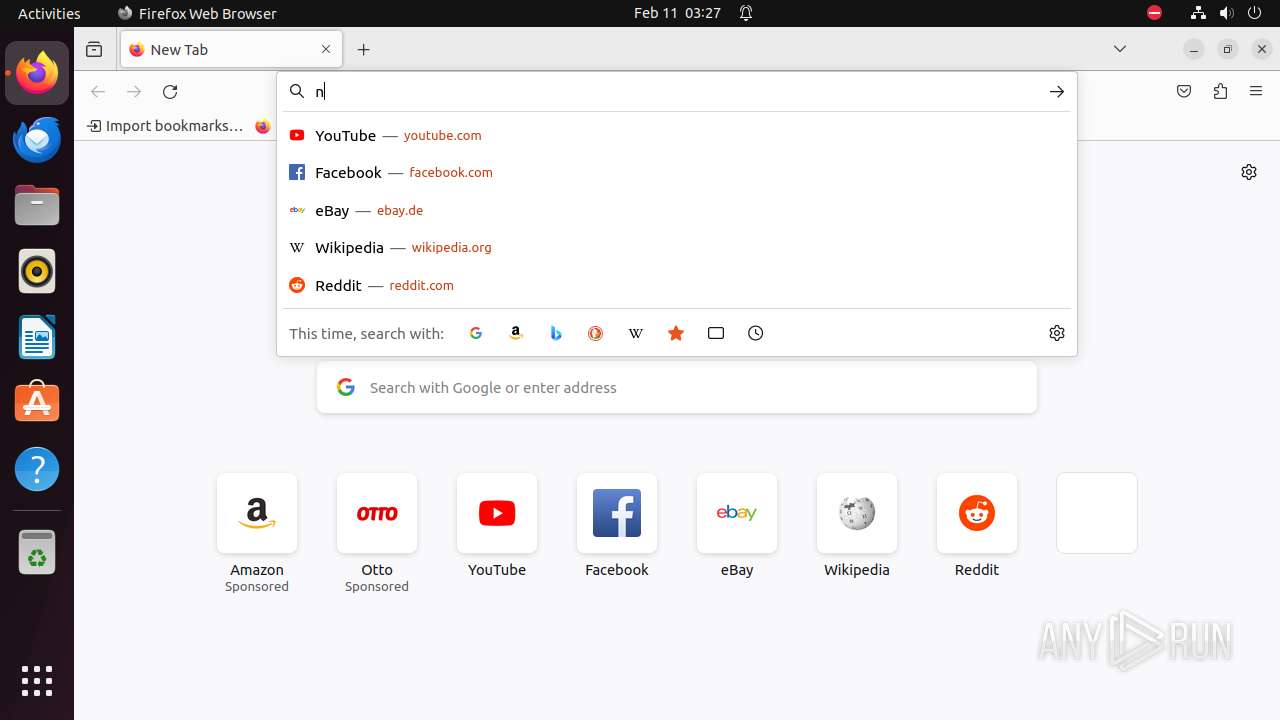Open Thunderbird Mail from dock
Screen dimensions: 1280x720
(37, 139)
